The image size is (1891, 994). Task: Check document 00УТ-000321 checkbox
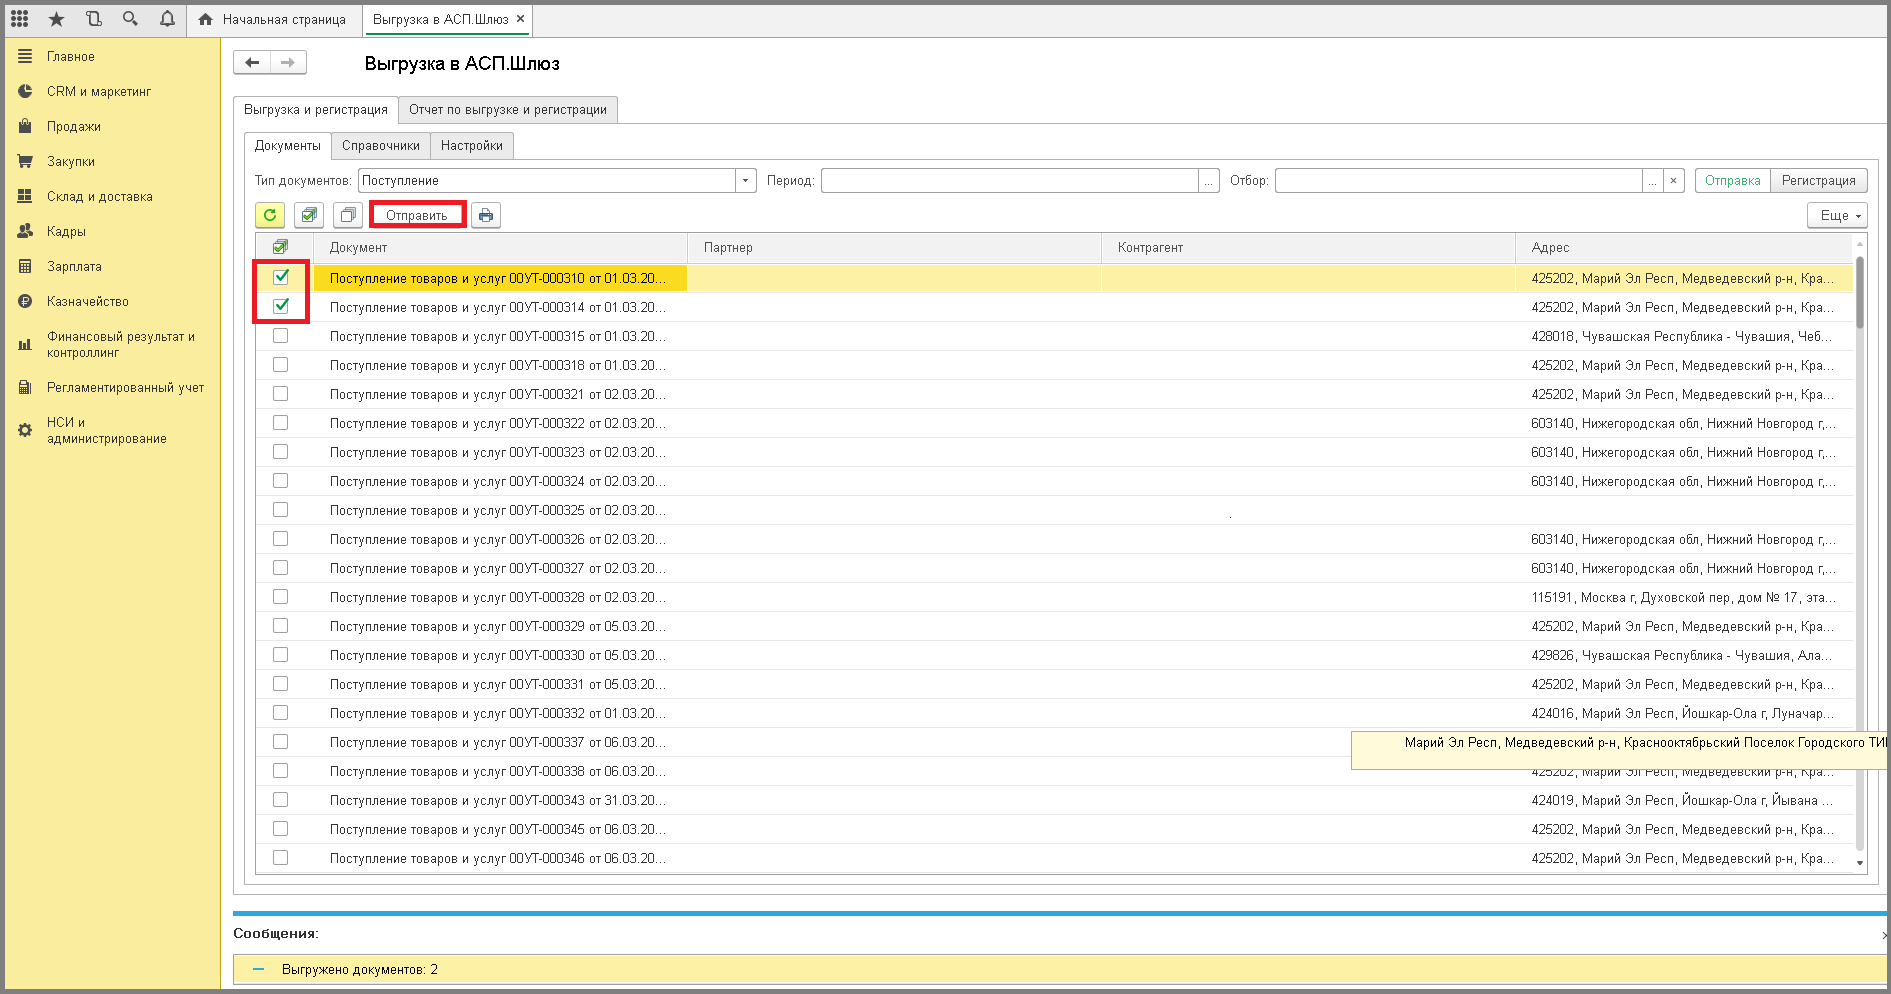281,394
